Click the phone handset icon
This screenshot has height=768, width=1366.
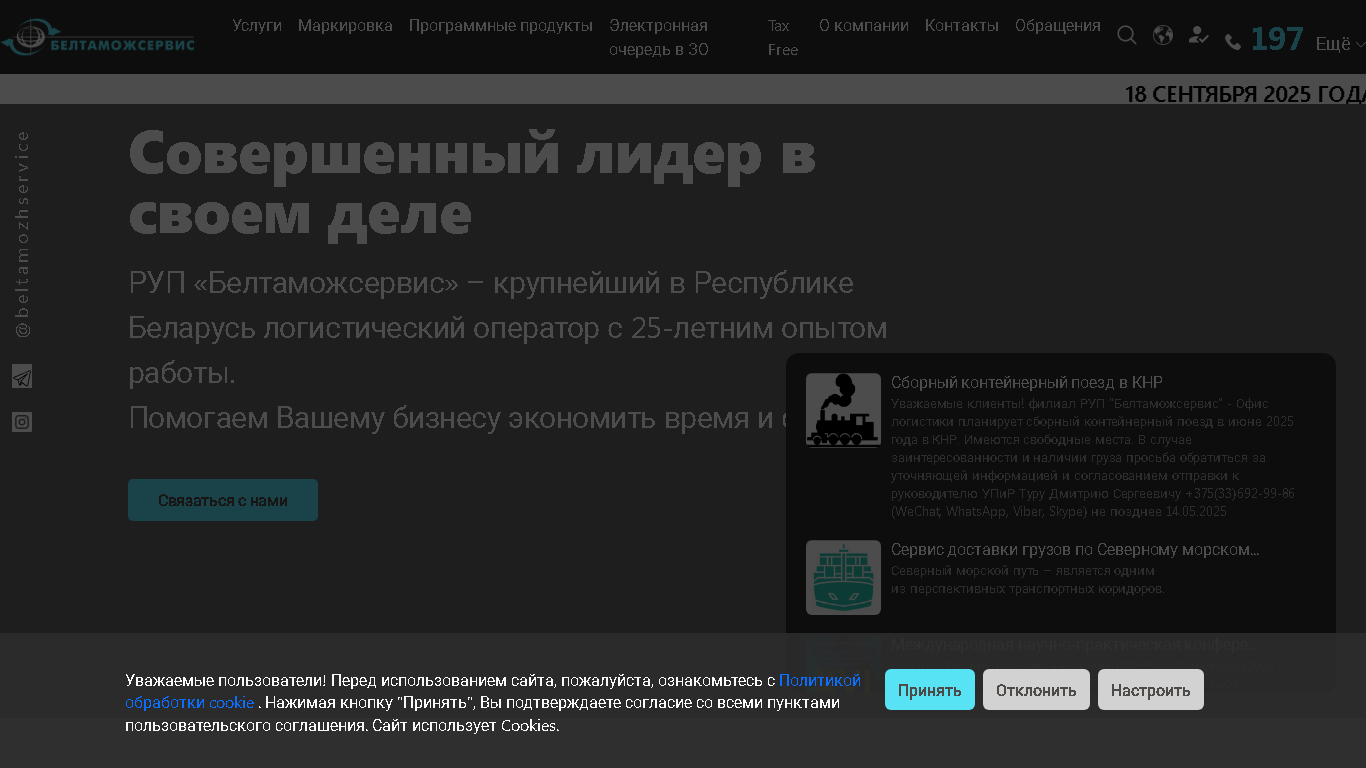coord(1233,42)
